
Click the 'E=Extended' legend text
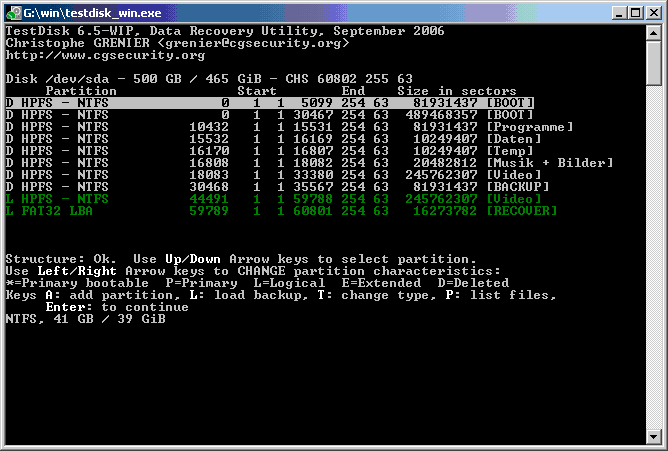[x=381, y=283]
